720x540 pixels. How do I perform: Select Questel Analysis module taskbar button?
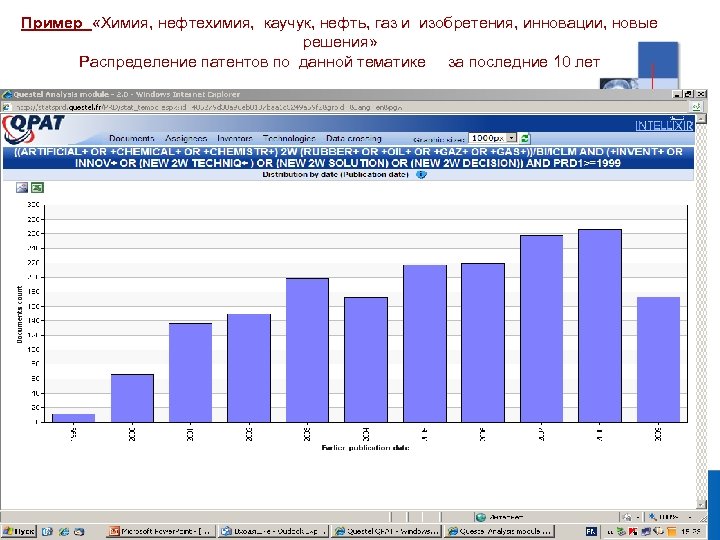pos(499,531)
